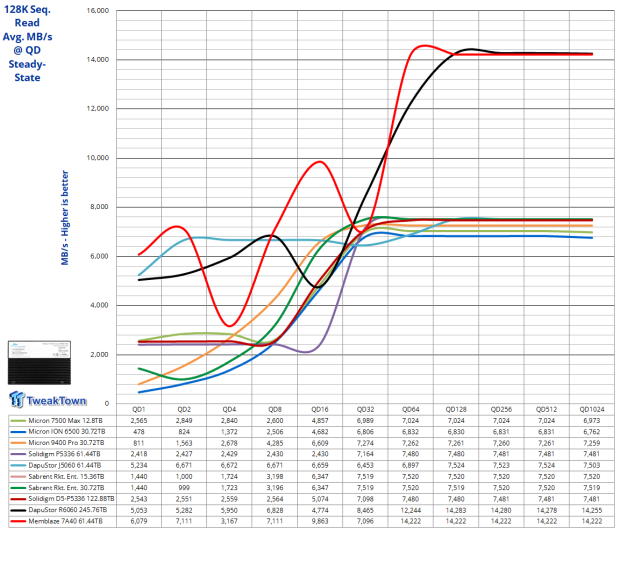Select the Micron ION 6500 30.72TB legend label
The height and width of the screenshot is (568, 620).
(67, 432)
